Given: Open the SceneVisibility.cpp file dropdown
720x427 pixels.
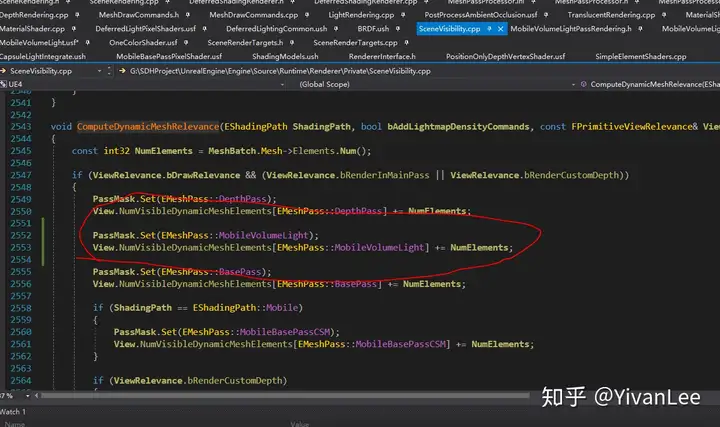Looking at the screenshot, I should pos(99,71).
